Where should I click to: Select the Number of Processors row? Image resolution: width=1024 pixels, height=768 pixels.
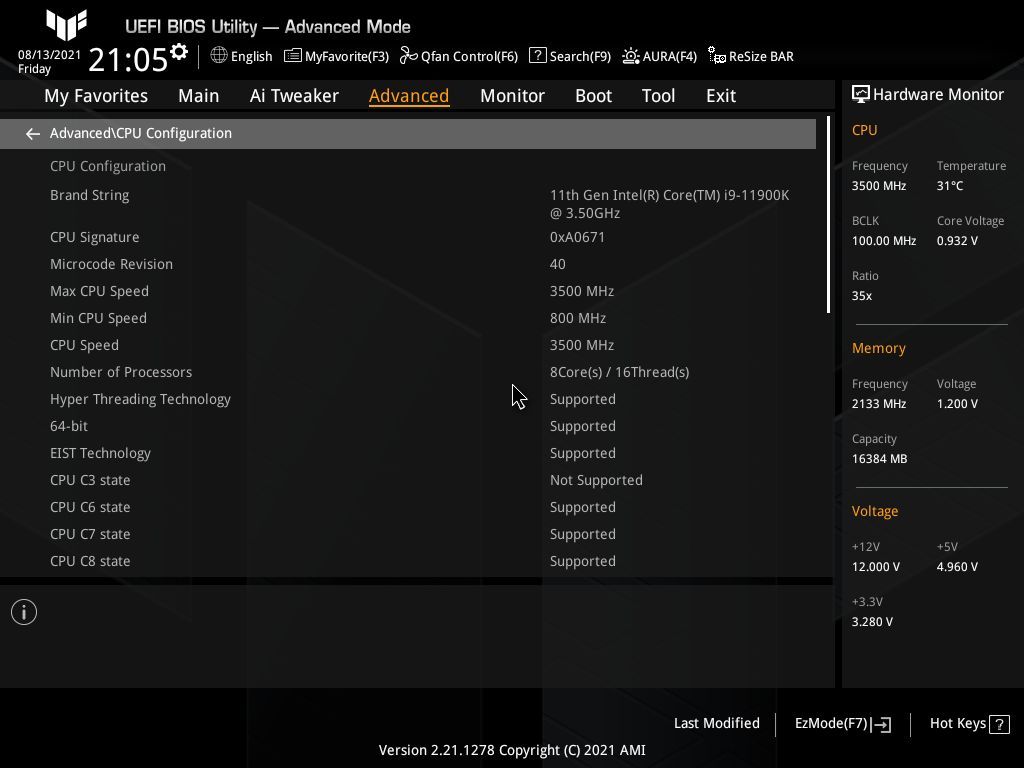408,372
